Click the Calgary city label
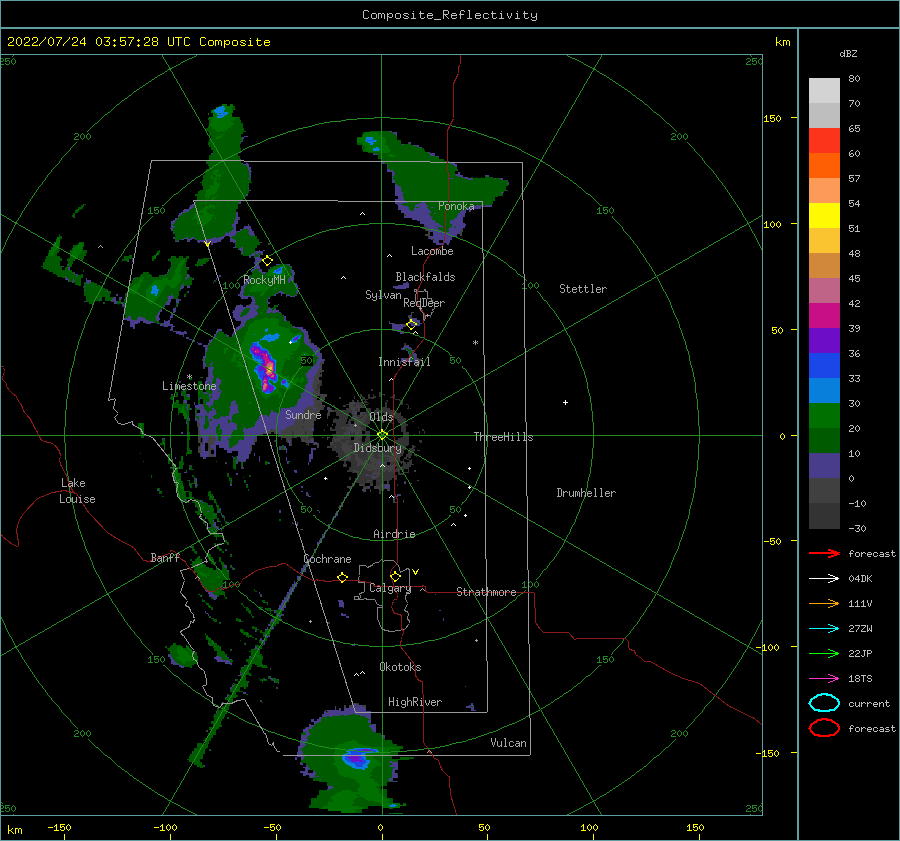900x841 pixels. 390,588
